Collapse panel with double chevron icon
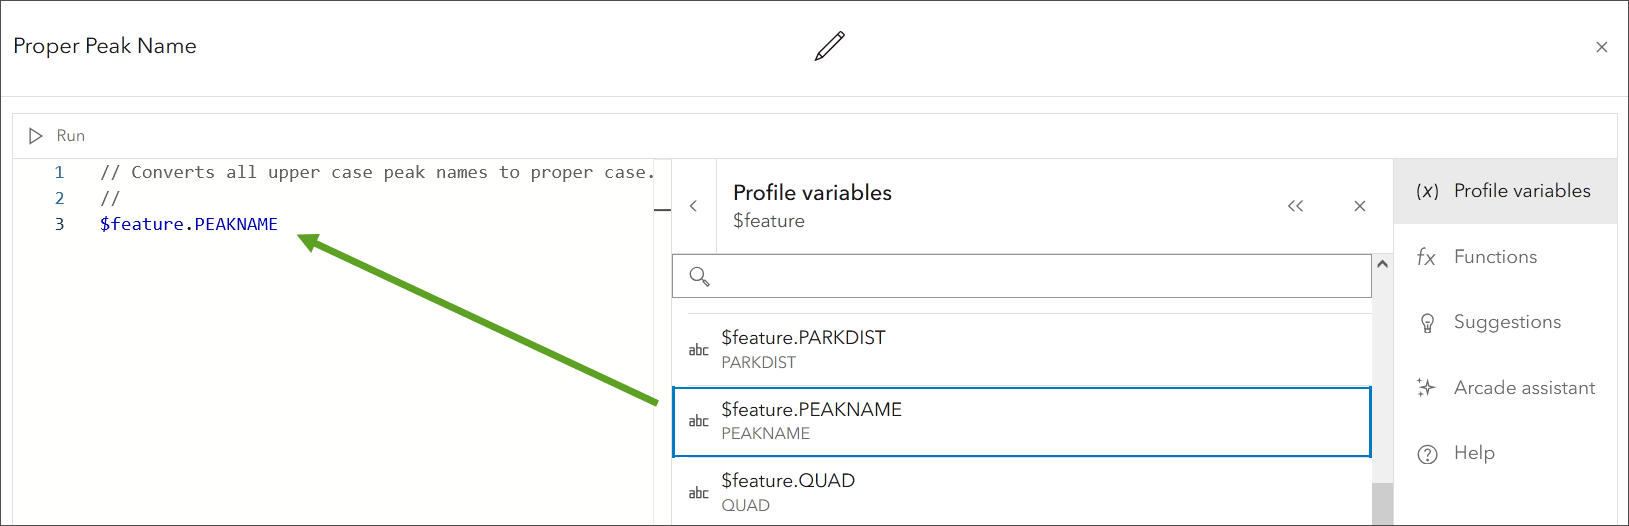 click(1295, 206)
